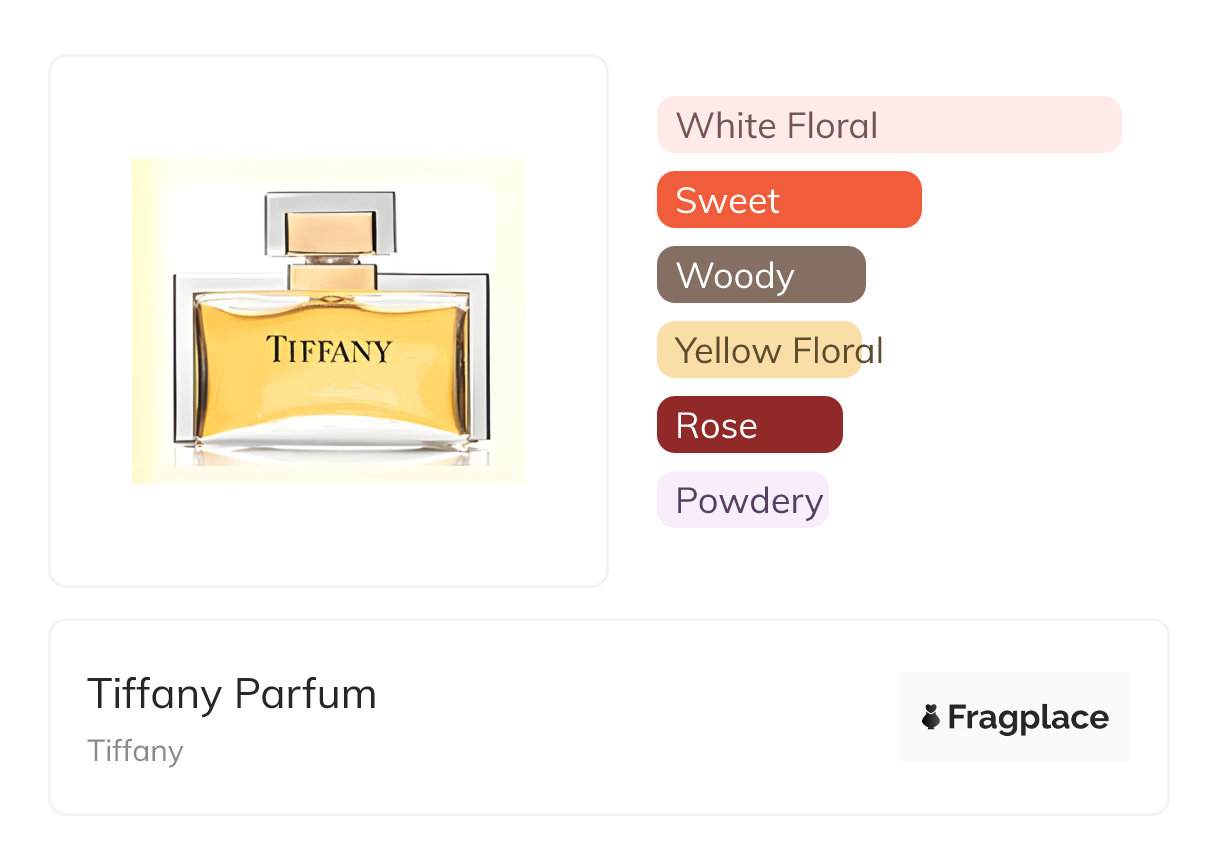Select the White Floral accord bar
Viewport: 1218px width, 864px height.
(x=888, y=125)
